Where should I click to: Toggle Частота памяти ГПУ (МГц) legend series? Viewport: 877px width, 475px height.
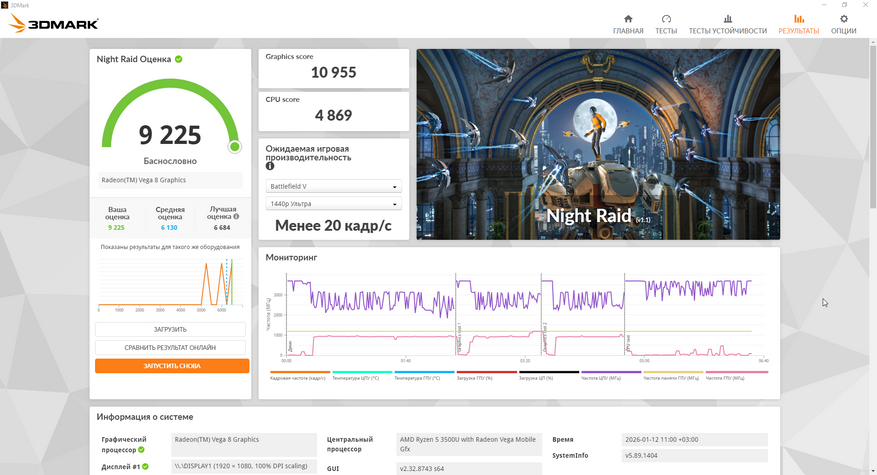click(x=673, y=375)
